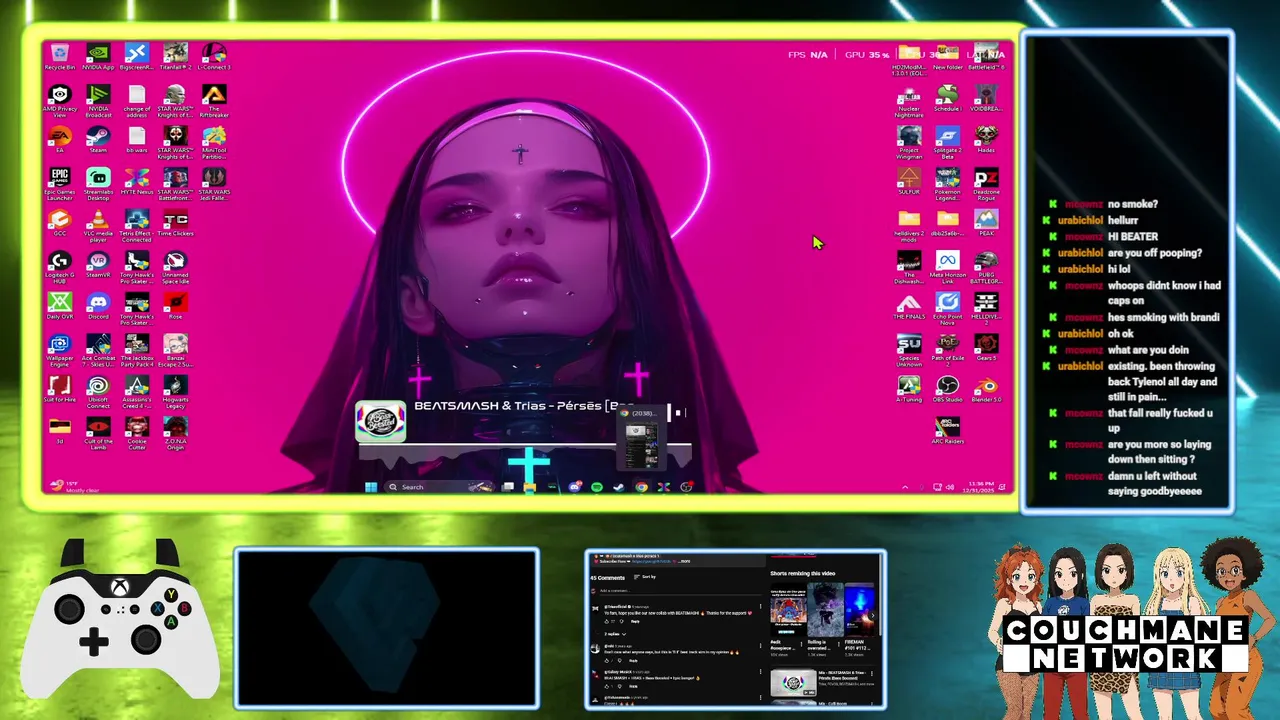The width and height of the screenshot is (1280, 720).
Task: Open the weather widget on taskbar
Action: tap(73, 487)
